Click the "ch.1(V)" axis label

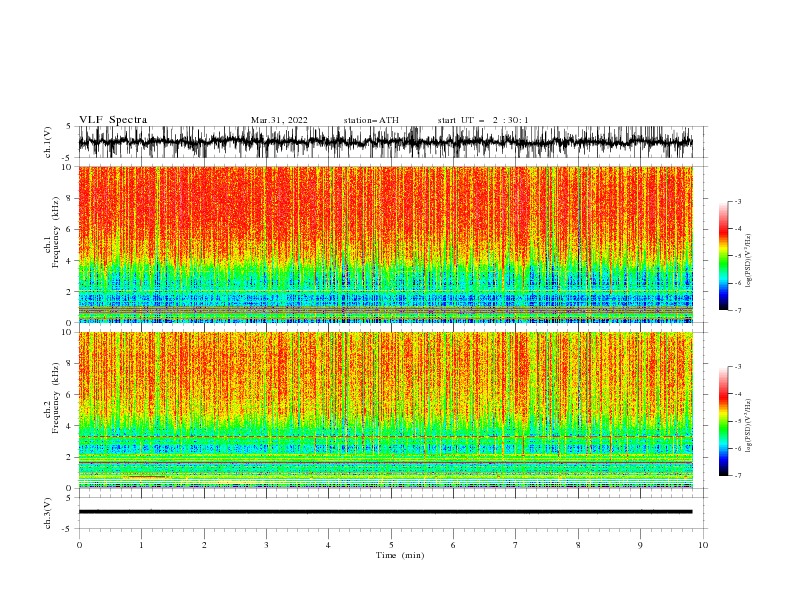pos(48,142)
